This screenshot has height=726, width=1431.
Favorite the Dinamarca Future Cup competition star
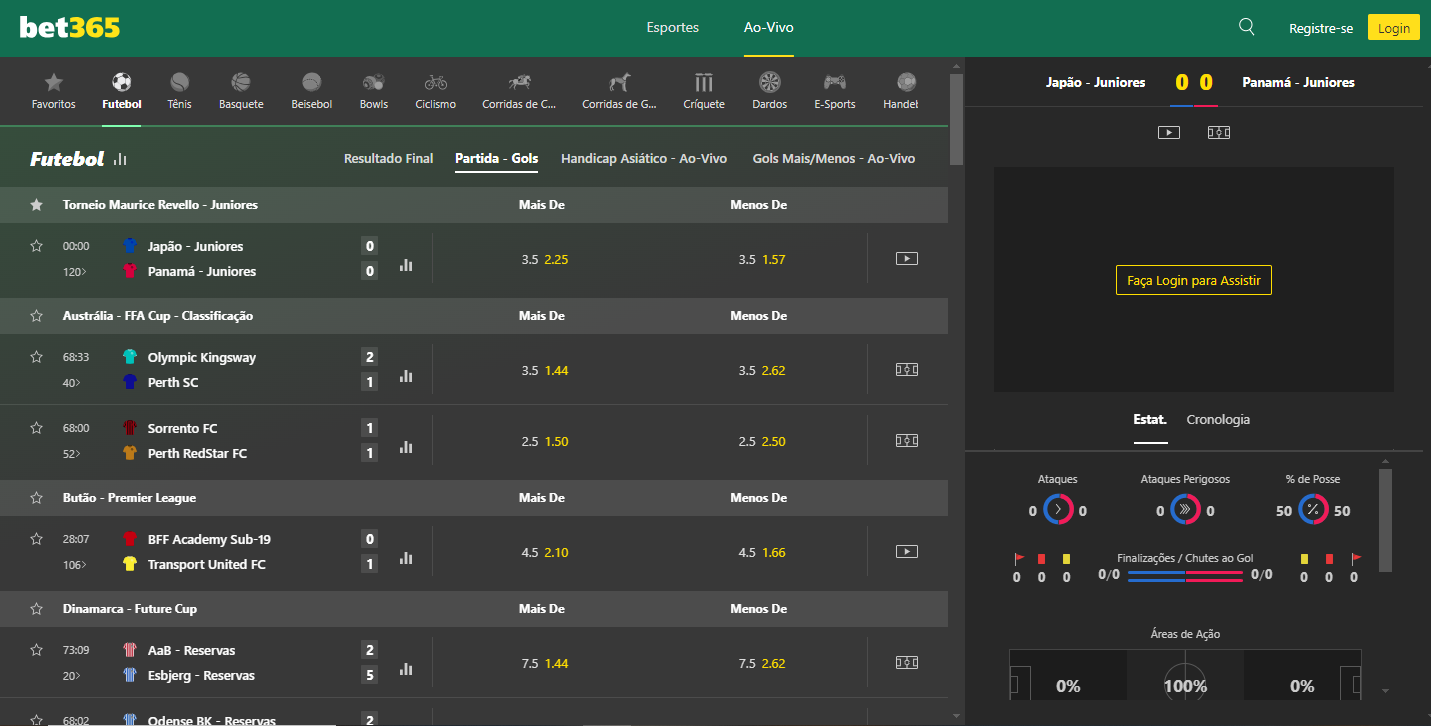coord(37,609)
